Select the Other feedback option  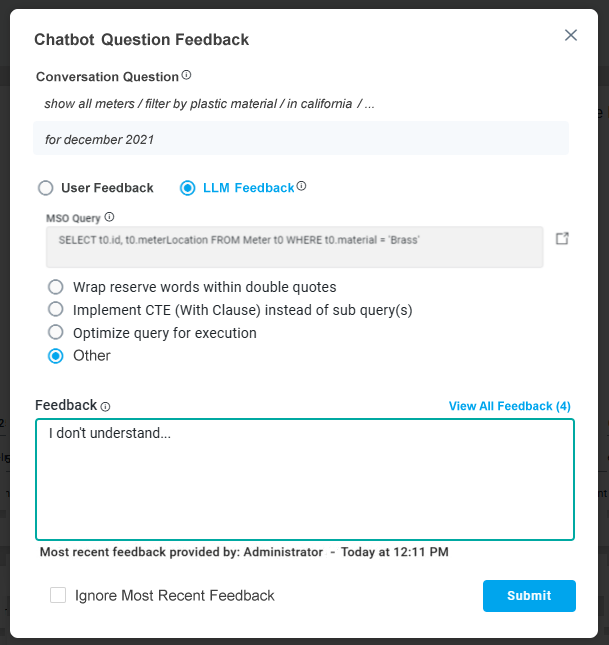click(x=56, y=356)
